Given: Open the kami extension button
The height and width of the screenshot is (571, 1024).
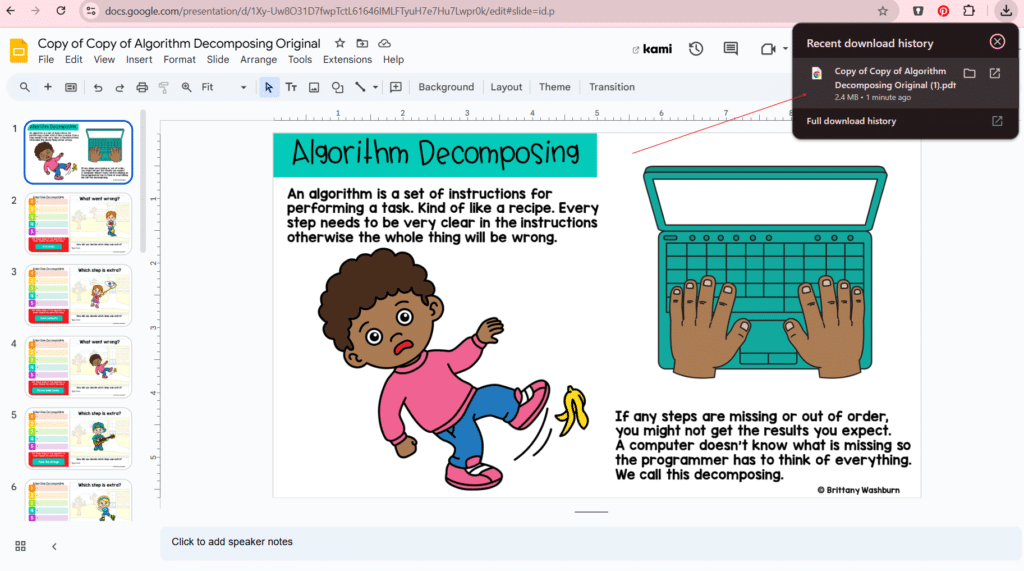Looking at the screenshot, I should coord(652,49).
